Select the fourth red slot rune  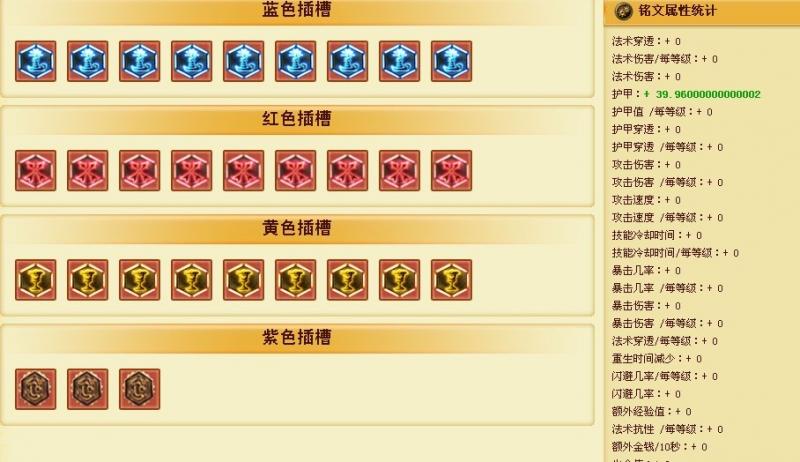(x=191, y=170)
